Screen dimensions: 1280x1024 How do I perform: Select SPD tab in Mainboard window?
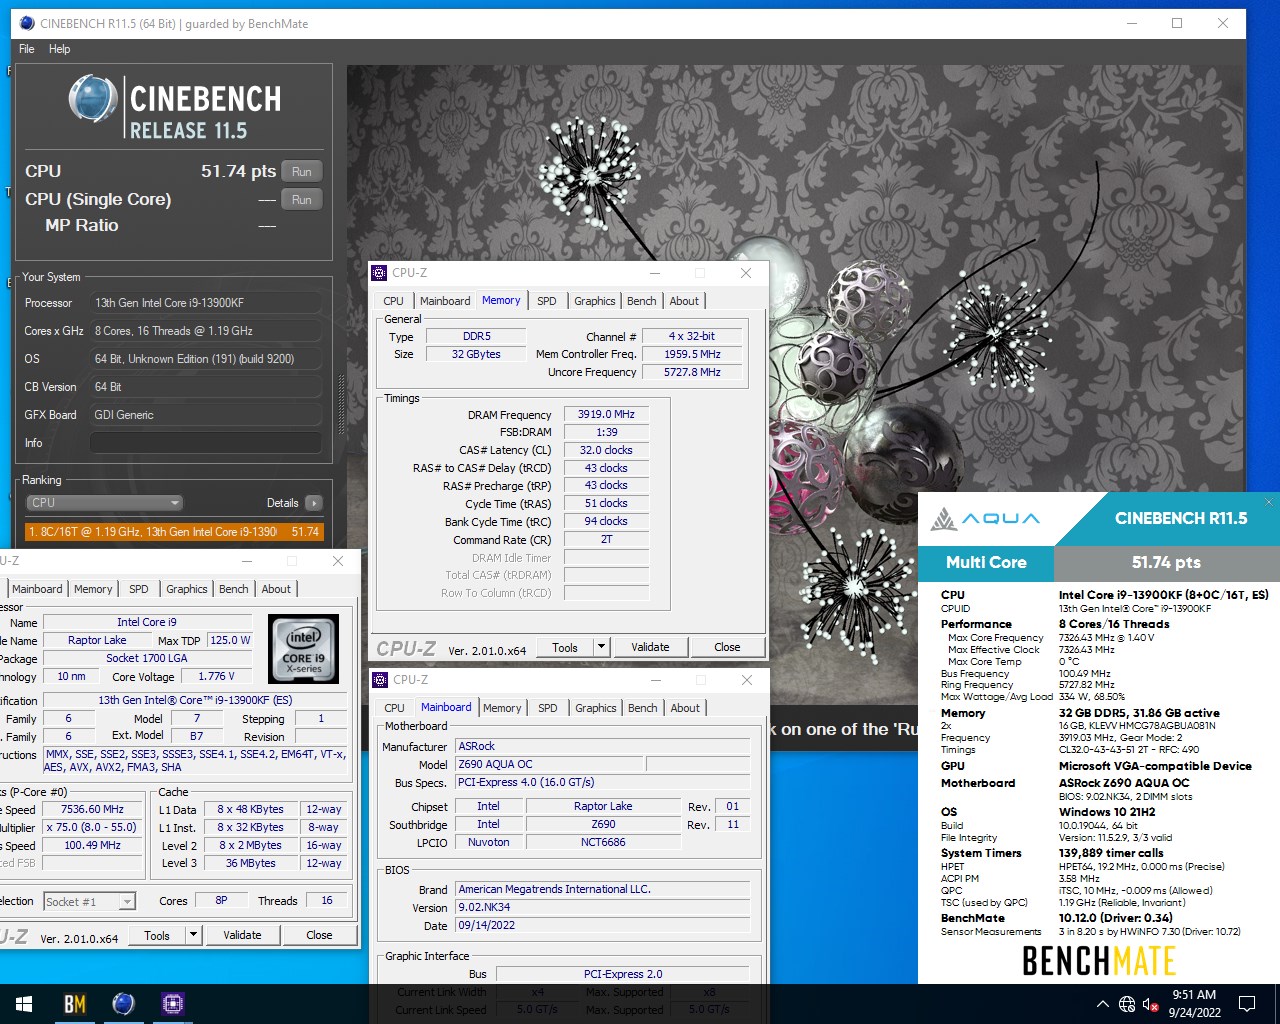pos(548,708)
